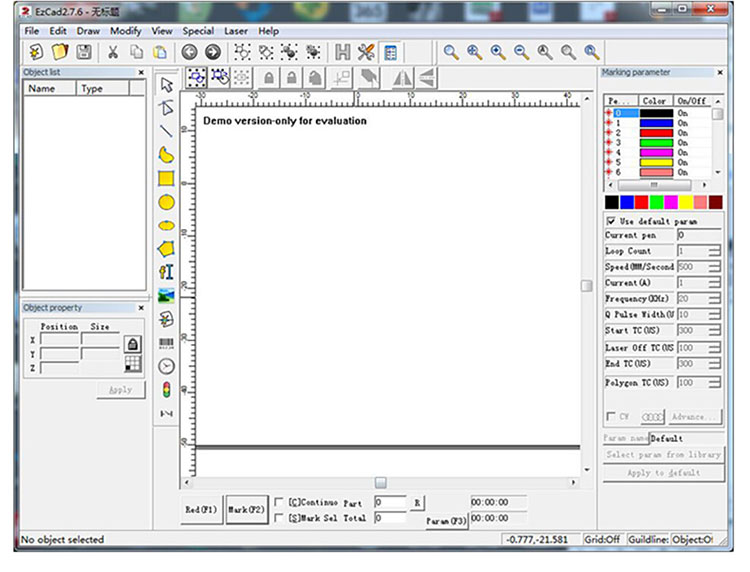Click the timer clock tool icon
Viewport: 750px width, 572px height.
(x=166, y=366)
